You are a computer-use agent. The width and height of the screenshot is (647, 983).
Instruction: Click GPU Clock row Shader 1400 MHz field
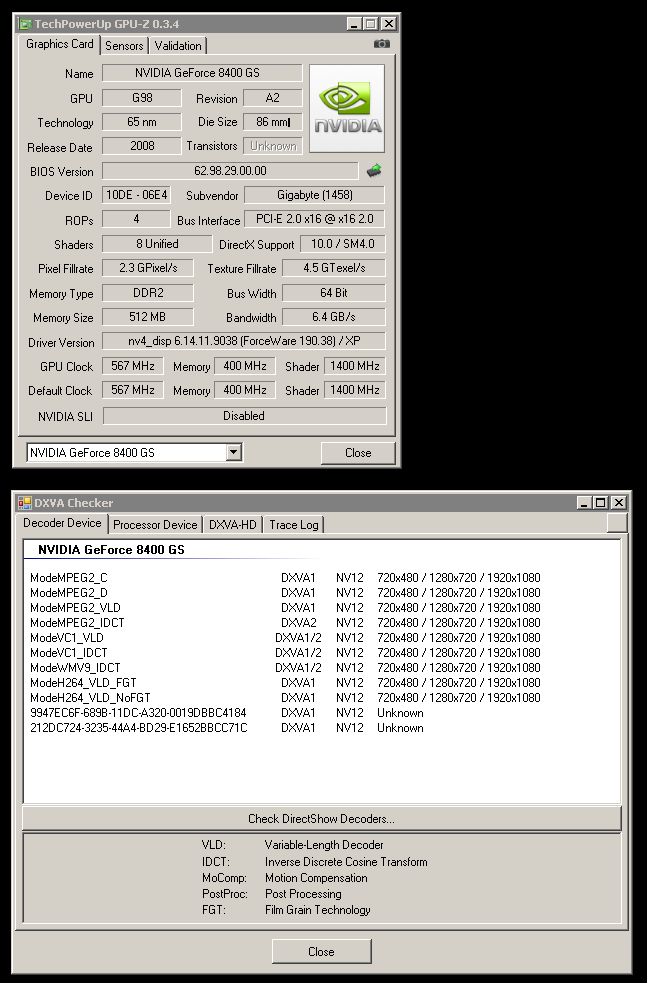354,365
